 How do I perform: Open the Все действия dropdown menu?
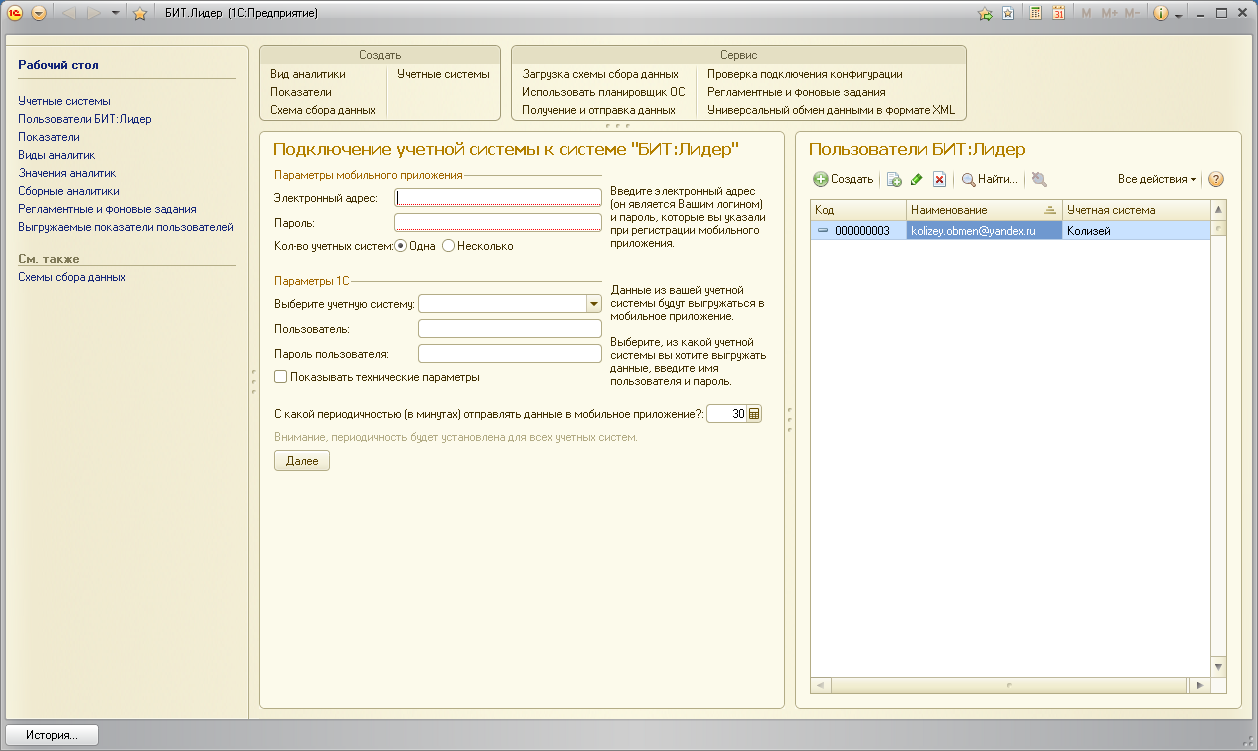[x=1157, y=180]
